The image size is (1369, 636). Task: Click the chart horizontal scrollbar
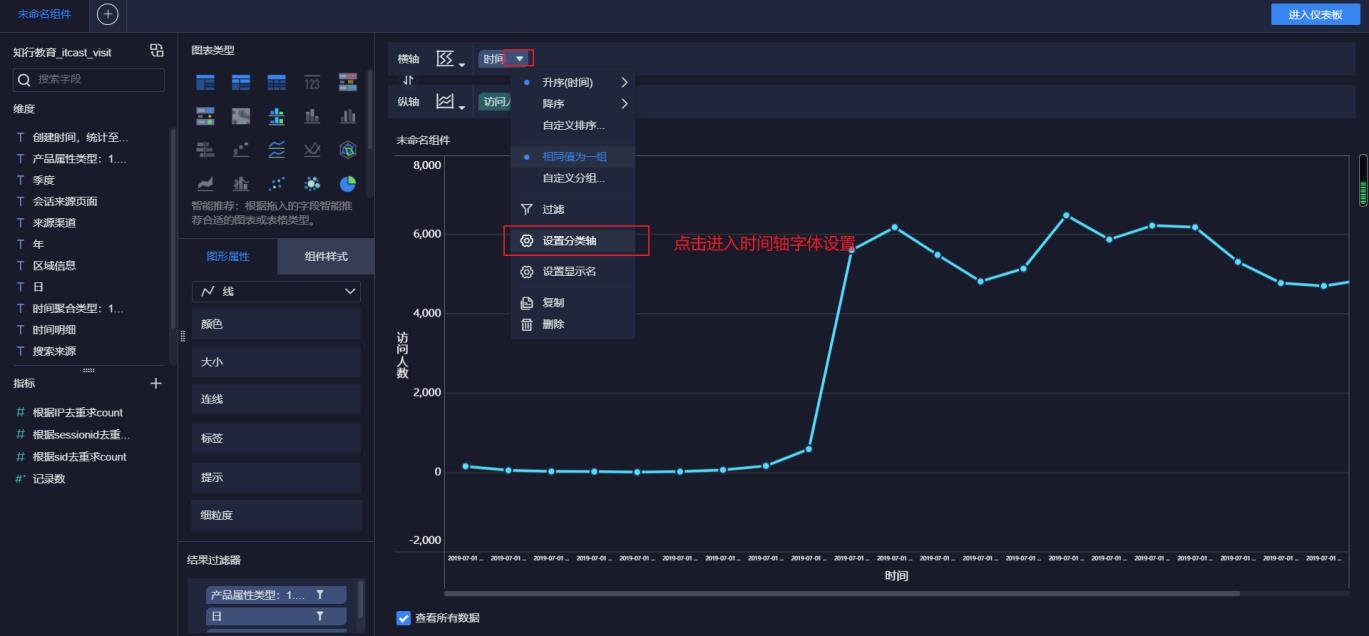click(x=842, y=593)
